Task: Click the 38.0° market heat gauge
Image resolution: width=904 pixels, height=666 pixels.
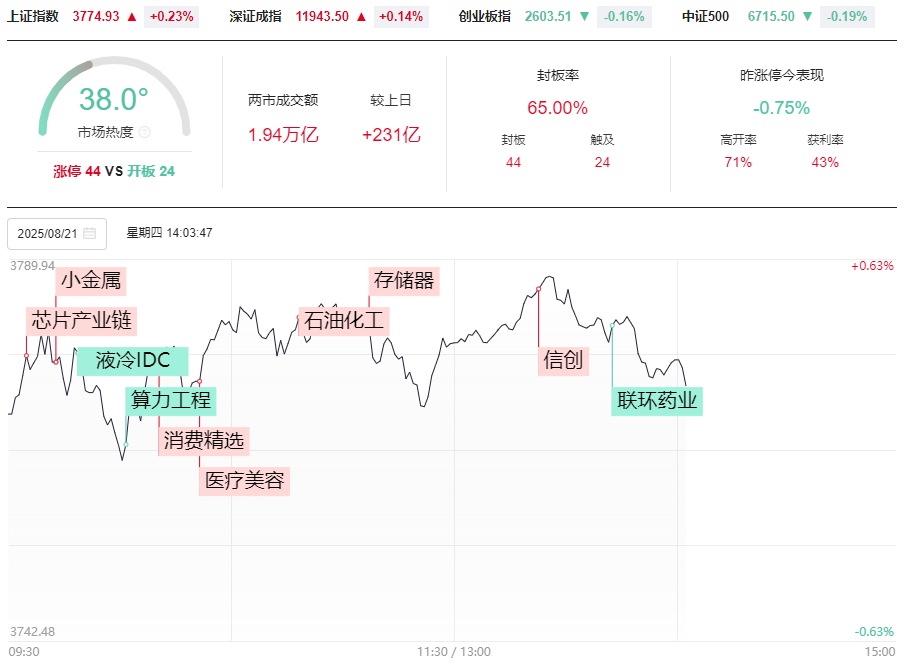Action: (114, 100)
